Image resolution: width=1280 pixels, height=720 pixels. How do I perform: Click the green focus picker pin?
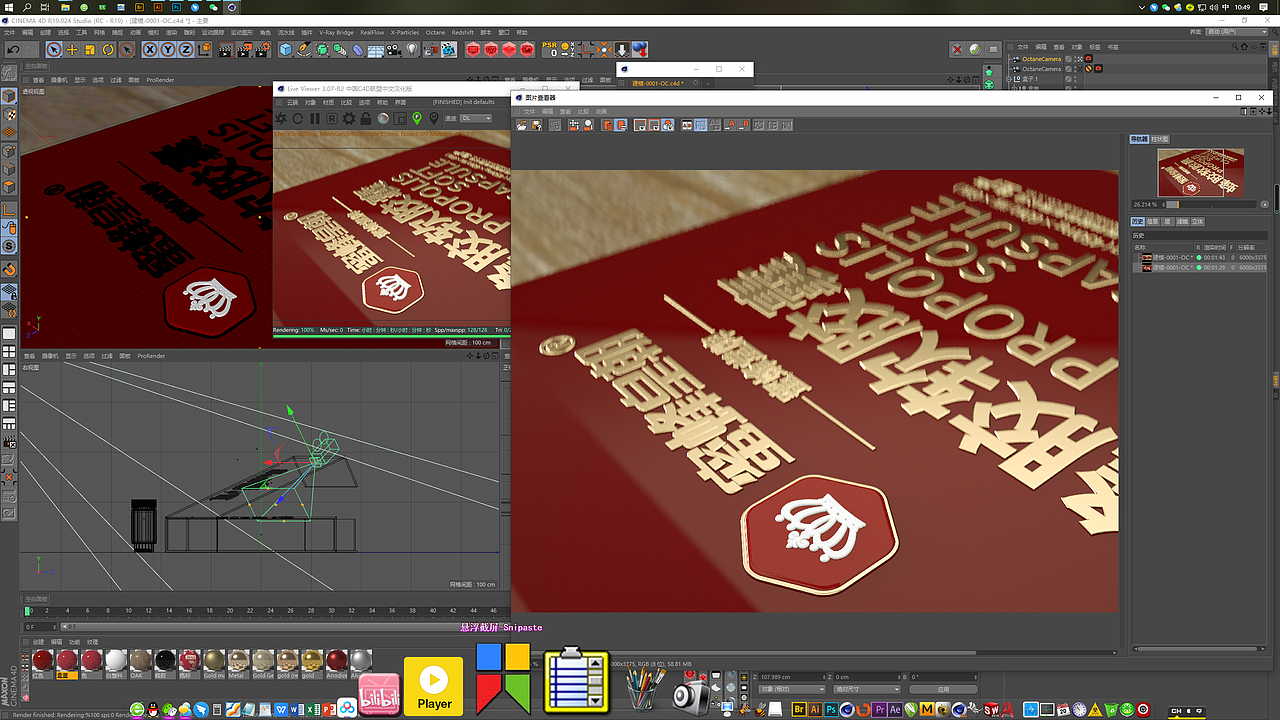417,118
